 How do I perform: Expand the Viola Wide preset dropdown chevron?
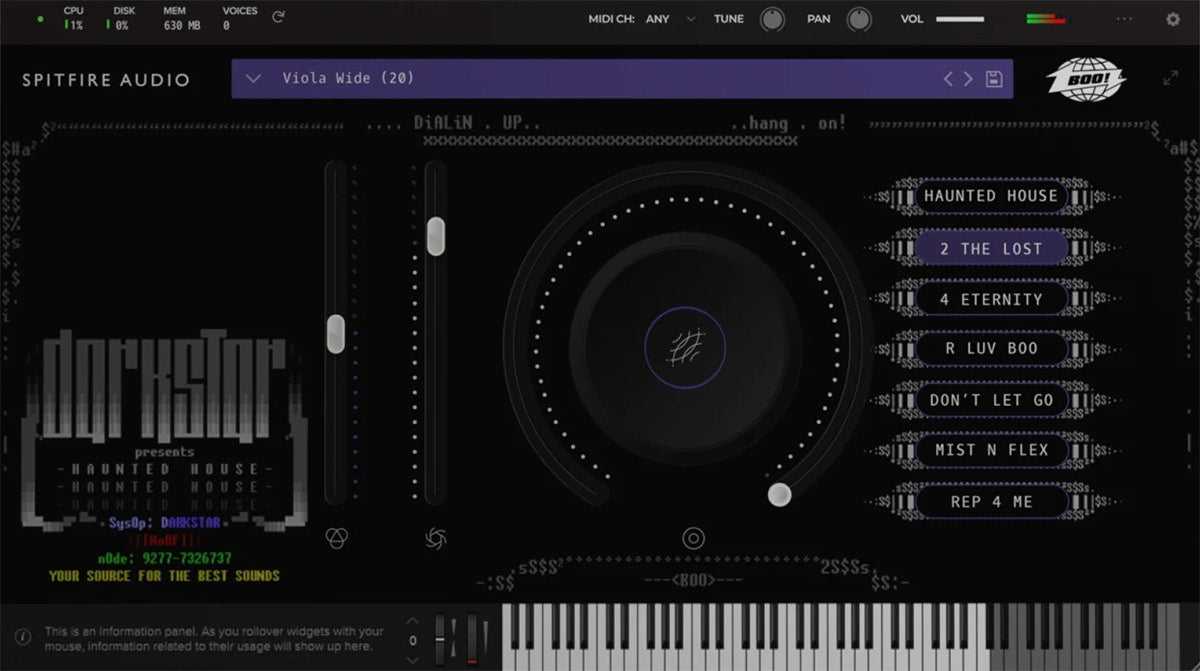pos(253,79)
